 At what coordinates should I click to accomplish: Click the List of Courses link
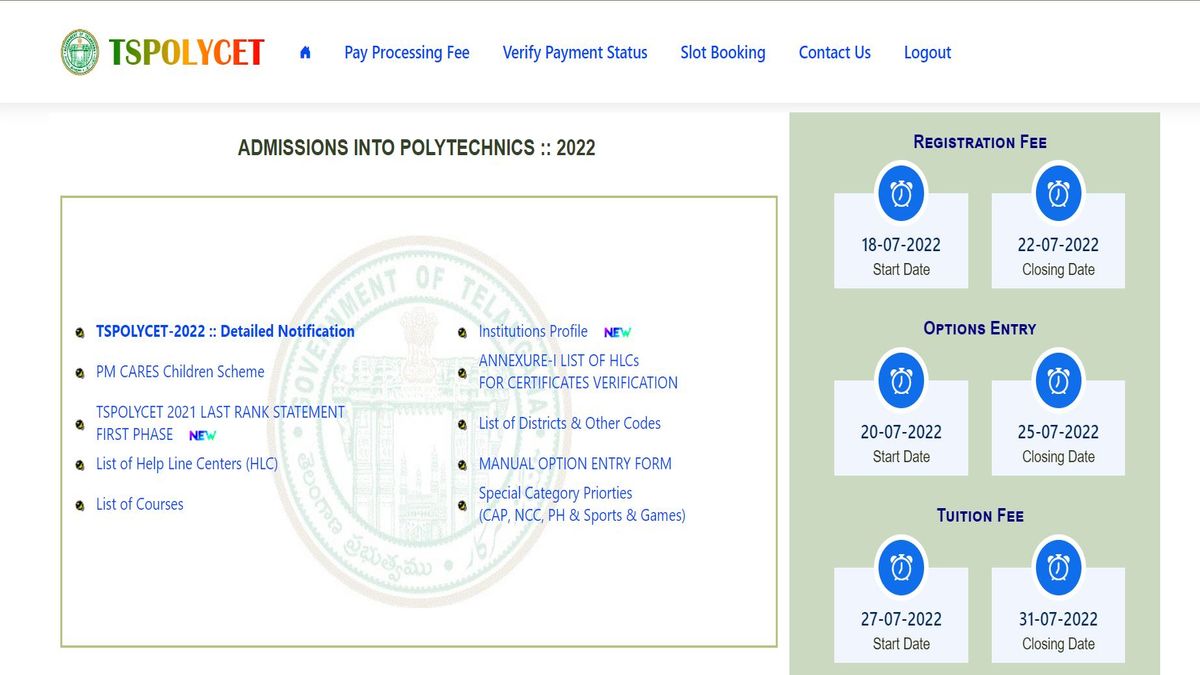[139, 504]
